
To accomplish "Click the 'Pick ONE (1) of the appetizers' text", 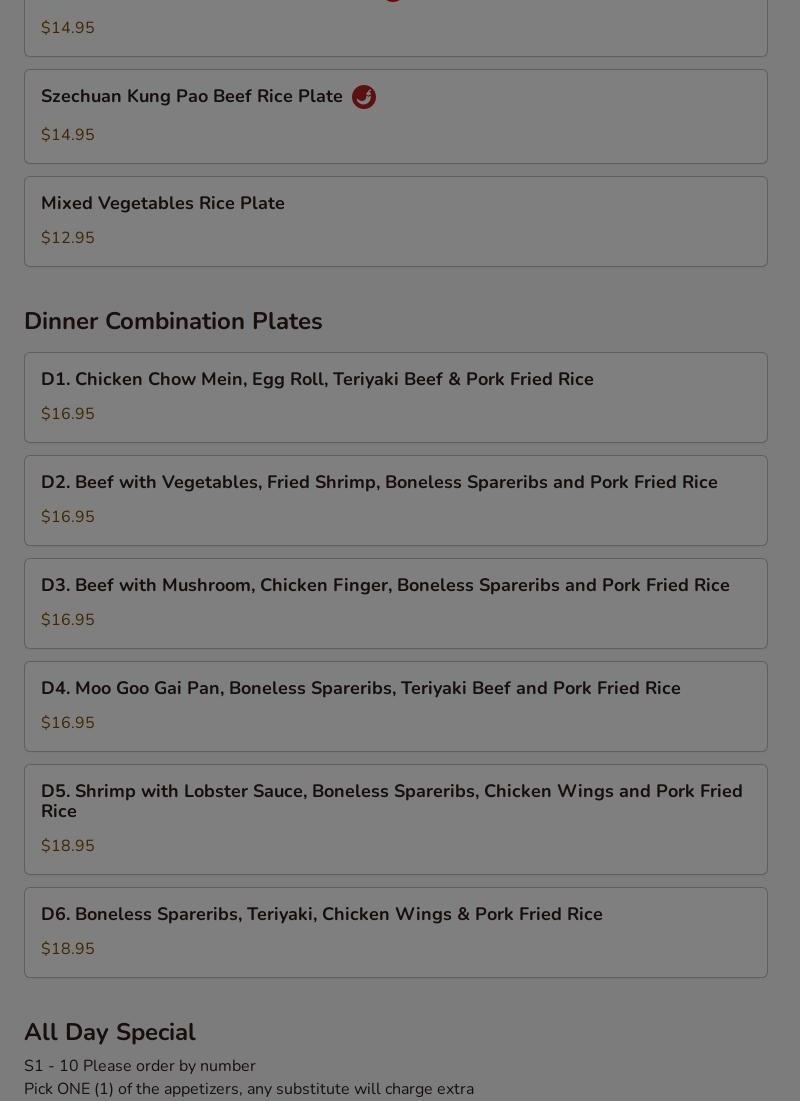I will pyautogui.click(x=249, y=1089).
